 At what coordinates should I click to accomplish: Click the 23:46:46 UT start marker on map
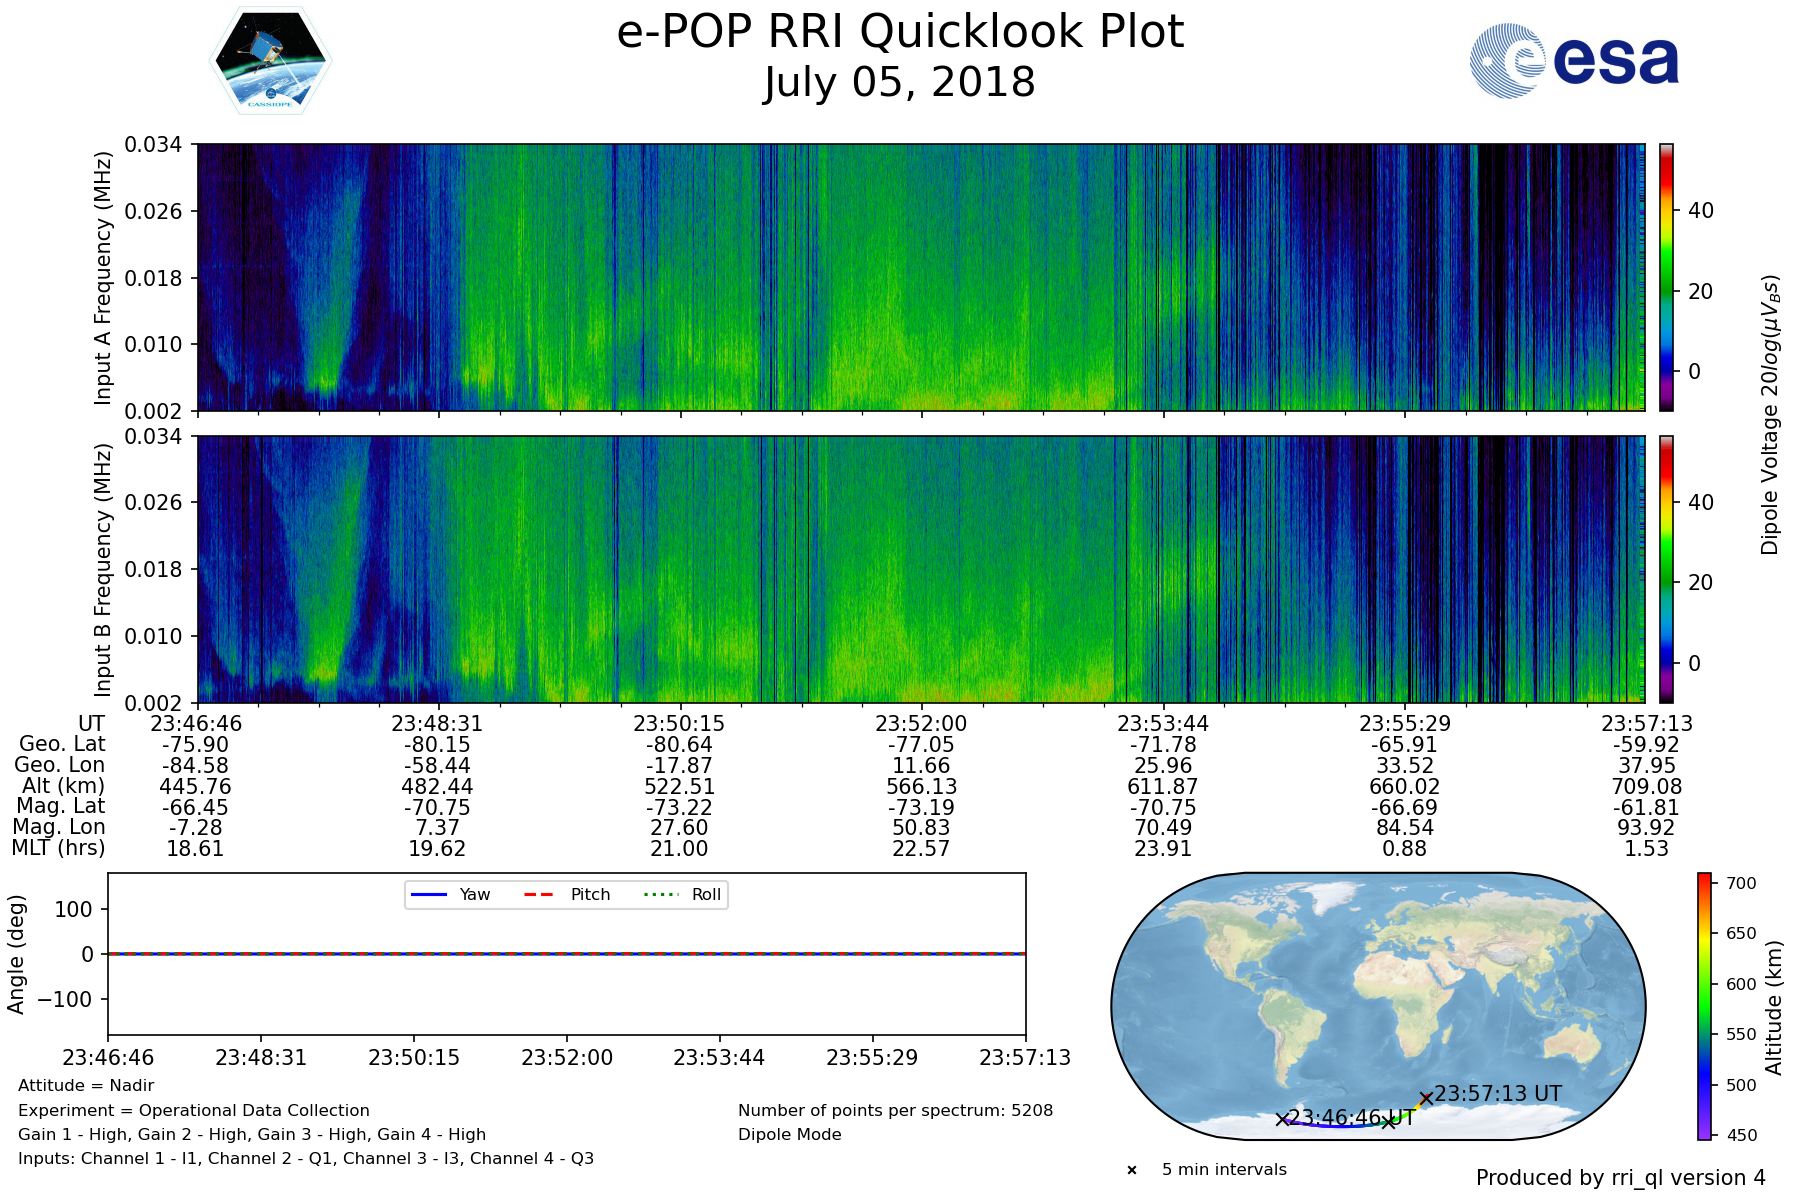[x=1282, y=1120]
